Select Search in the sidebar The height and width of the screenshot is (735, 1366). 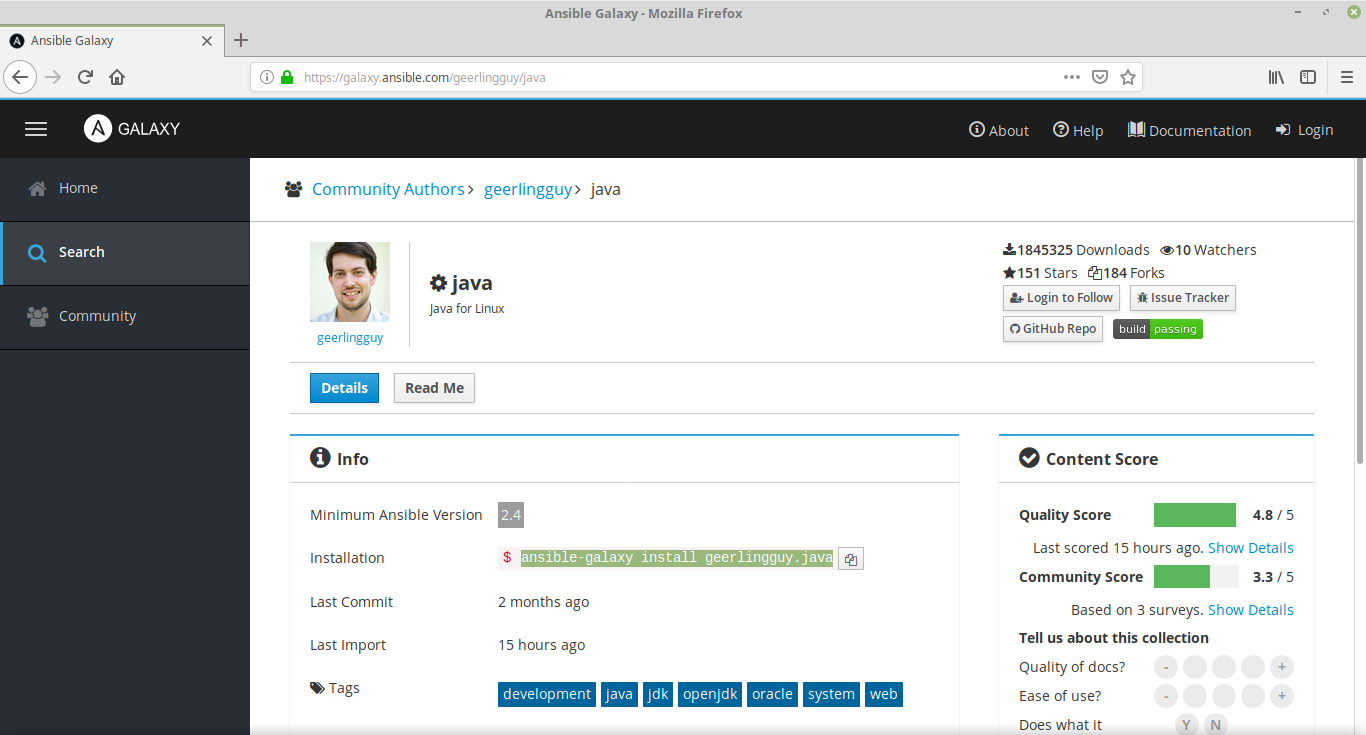[x=125, y=252]
